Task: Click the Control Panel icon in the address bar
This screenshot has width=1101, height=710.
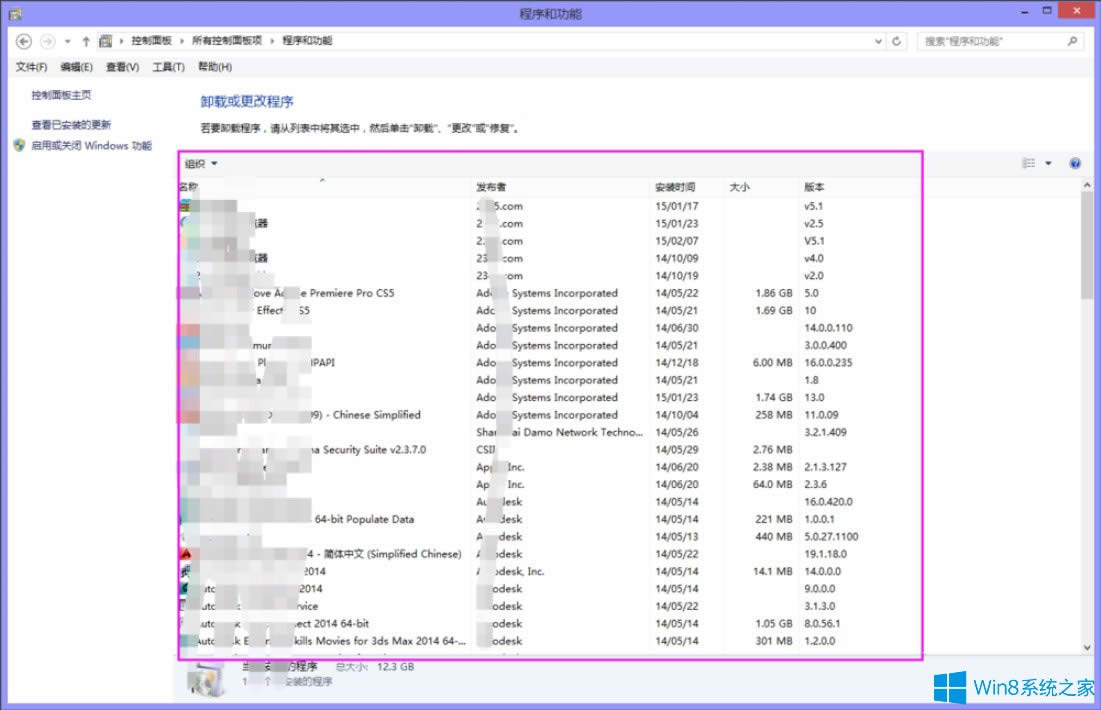Action: point(105,41)
